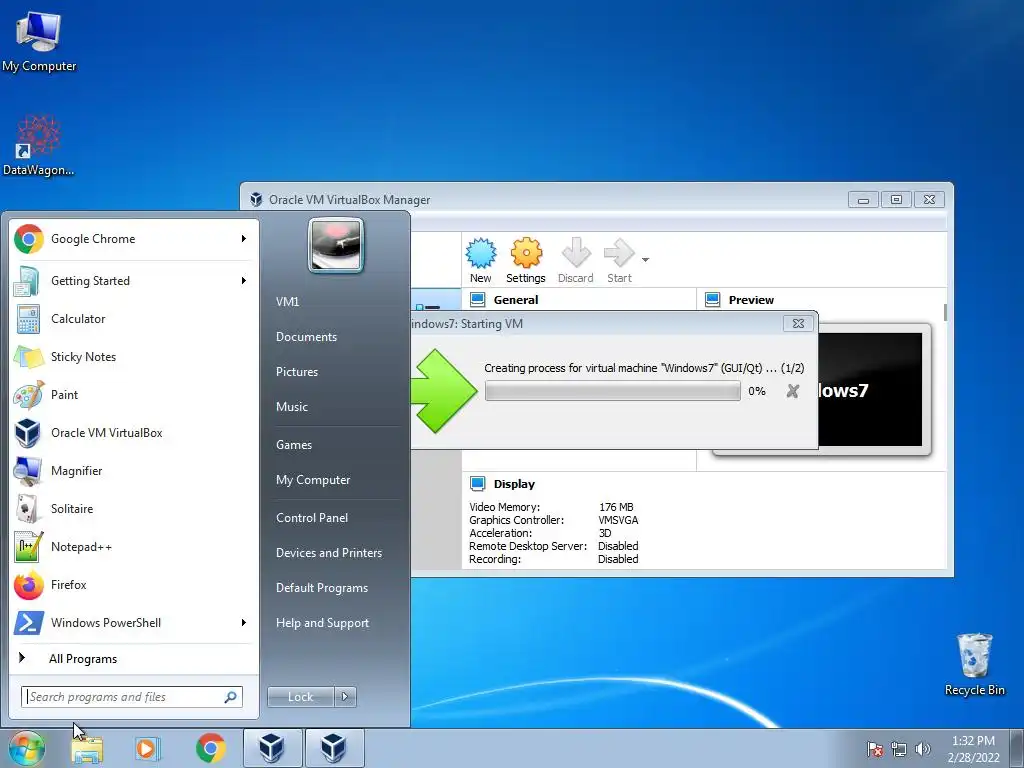Click the Creating process status message

tap(644, 368)
